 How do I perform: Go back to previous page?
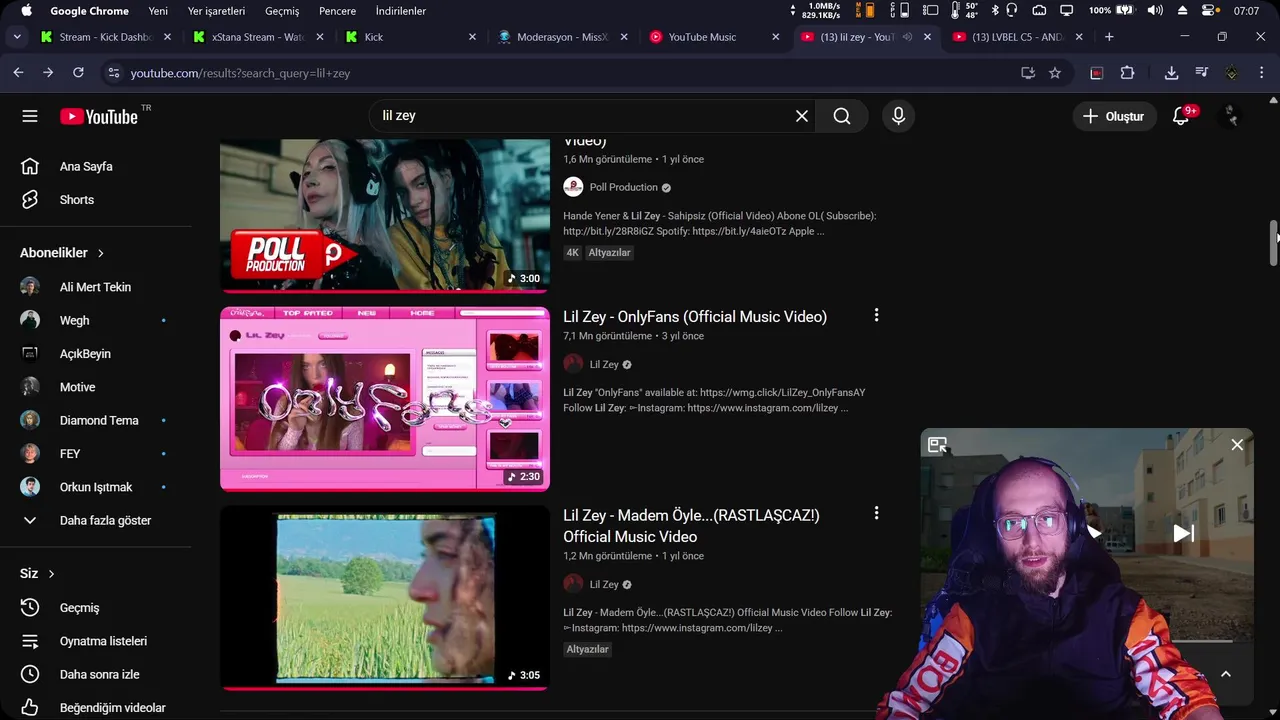[x=18, y=73]
